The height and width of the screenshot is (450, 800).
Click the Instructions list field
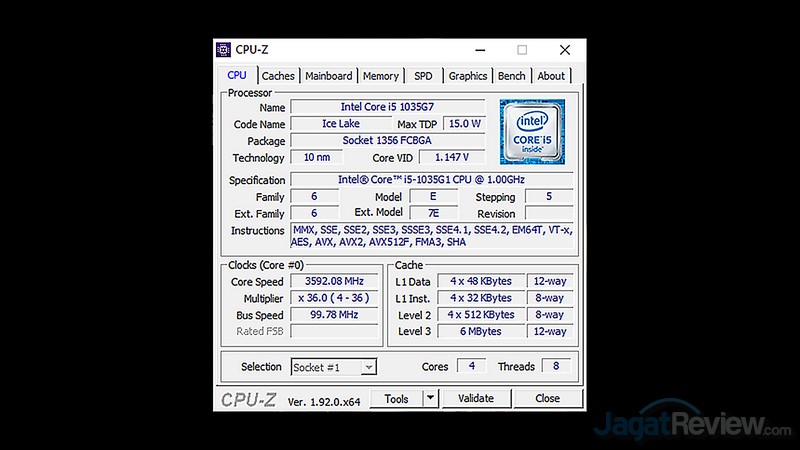431,236
